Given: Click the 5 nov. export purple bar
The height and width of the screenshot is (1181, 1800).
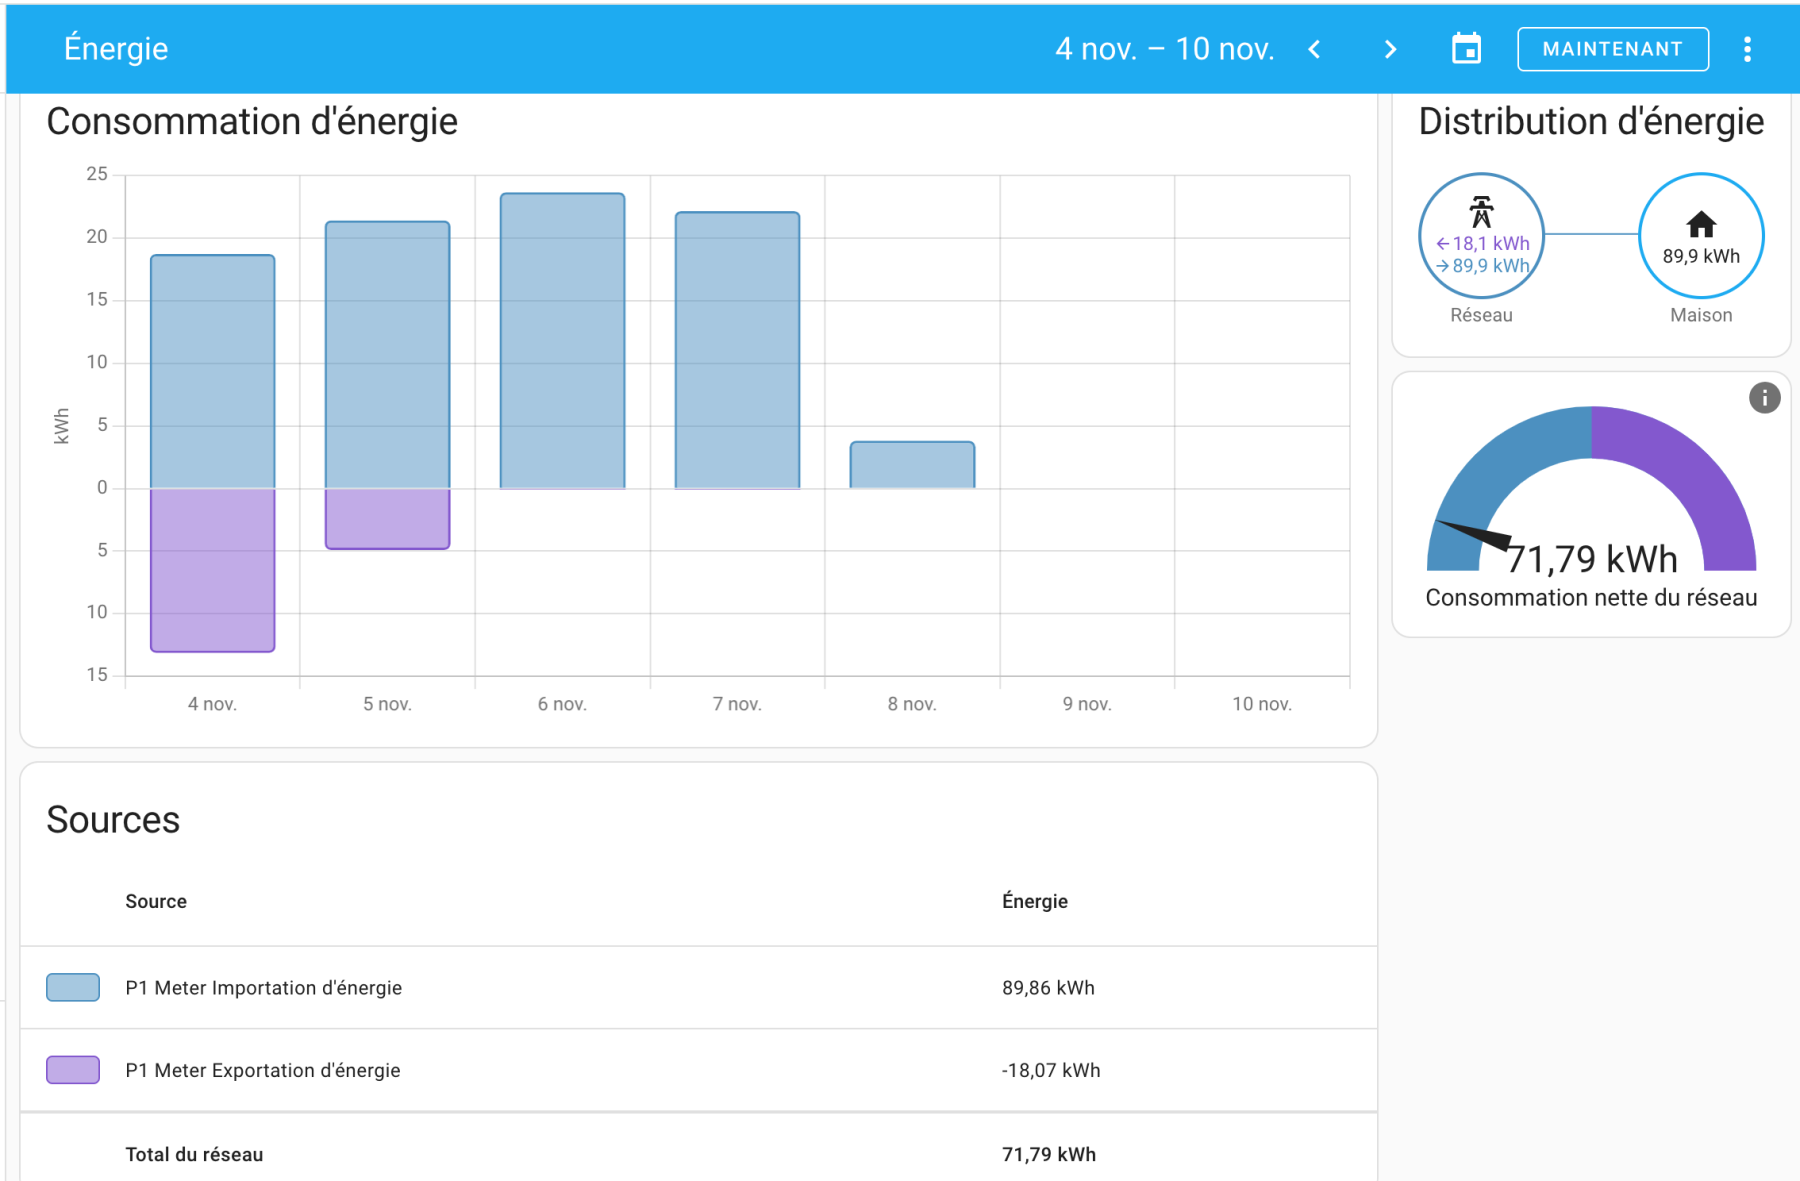Looking at the screenshot, I should (x=388, y=519).
